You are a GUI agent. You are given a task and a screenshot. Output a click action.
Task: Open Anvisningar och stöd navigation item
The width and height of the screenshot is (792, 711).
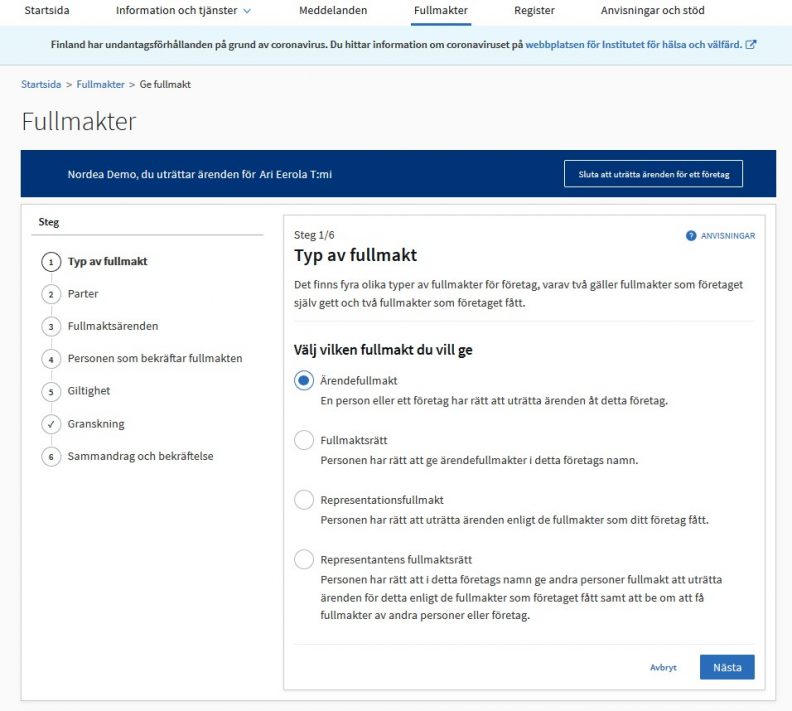[652, 10]
